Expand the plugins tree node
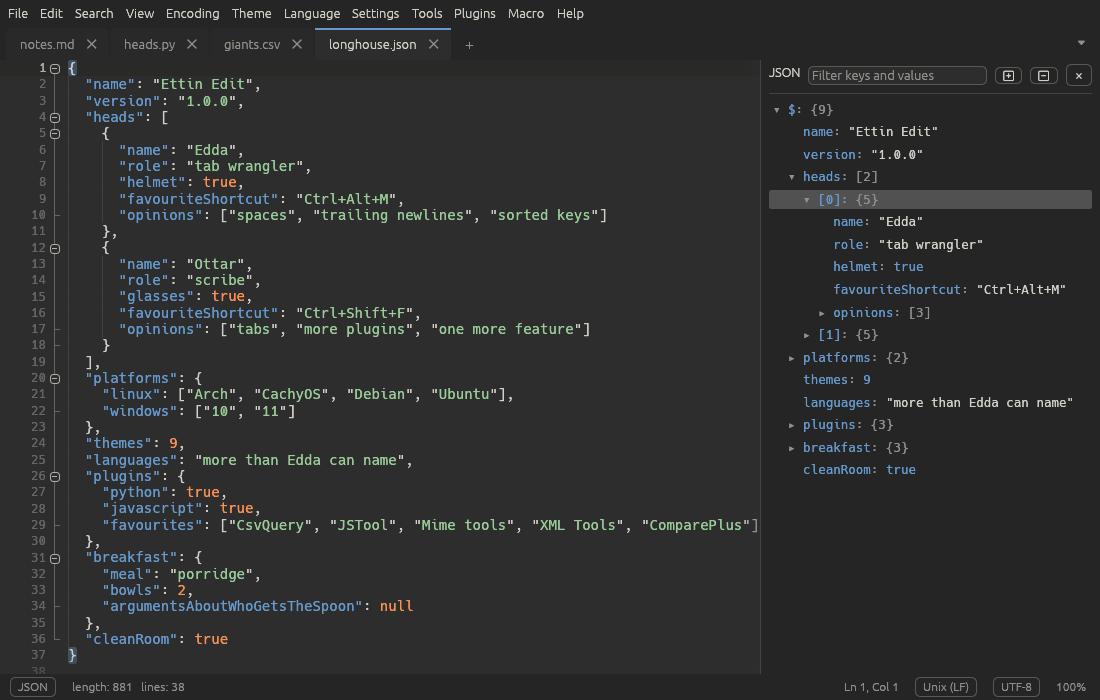 [791, 425]
